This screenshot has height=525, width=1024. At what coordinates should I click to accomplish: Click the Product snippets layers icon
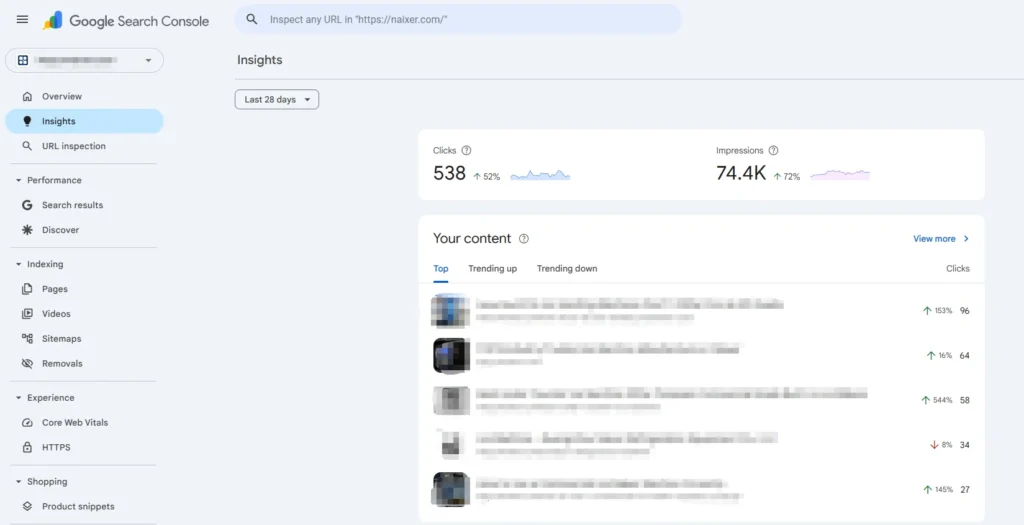(x=27, y=507)
